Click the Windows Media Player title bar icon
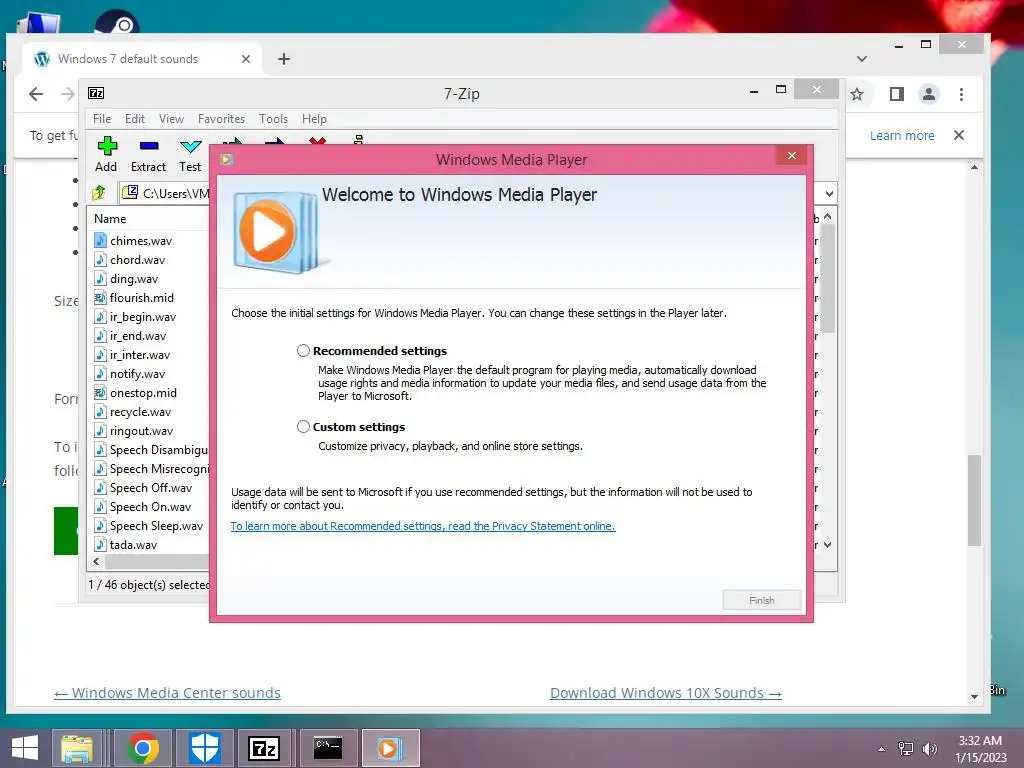Image resolution: width=1024 pixels, height=768 pixels. (x=226, y=159)
